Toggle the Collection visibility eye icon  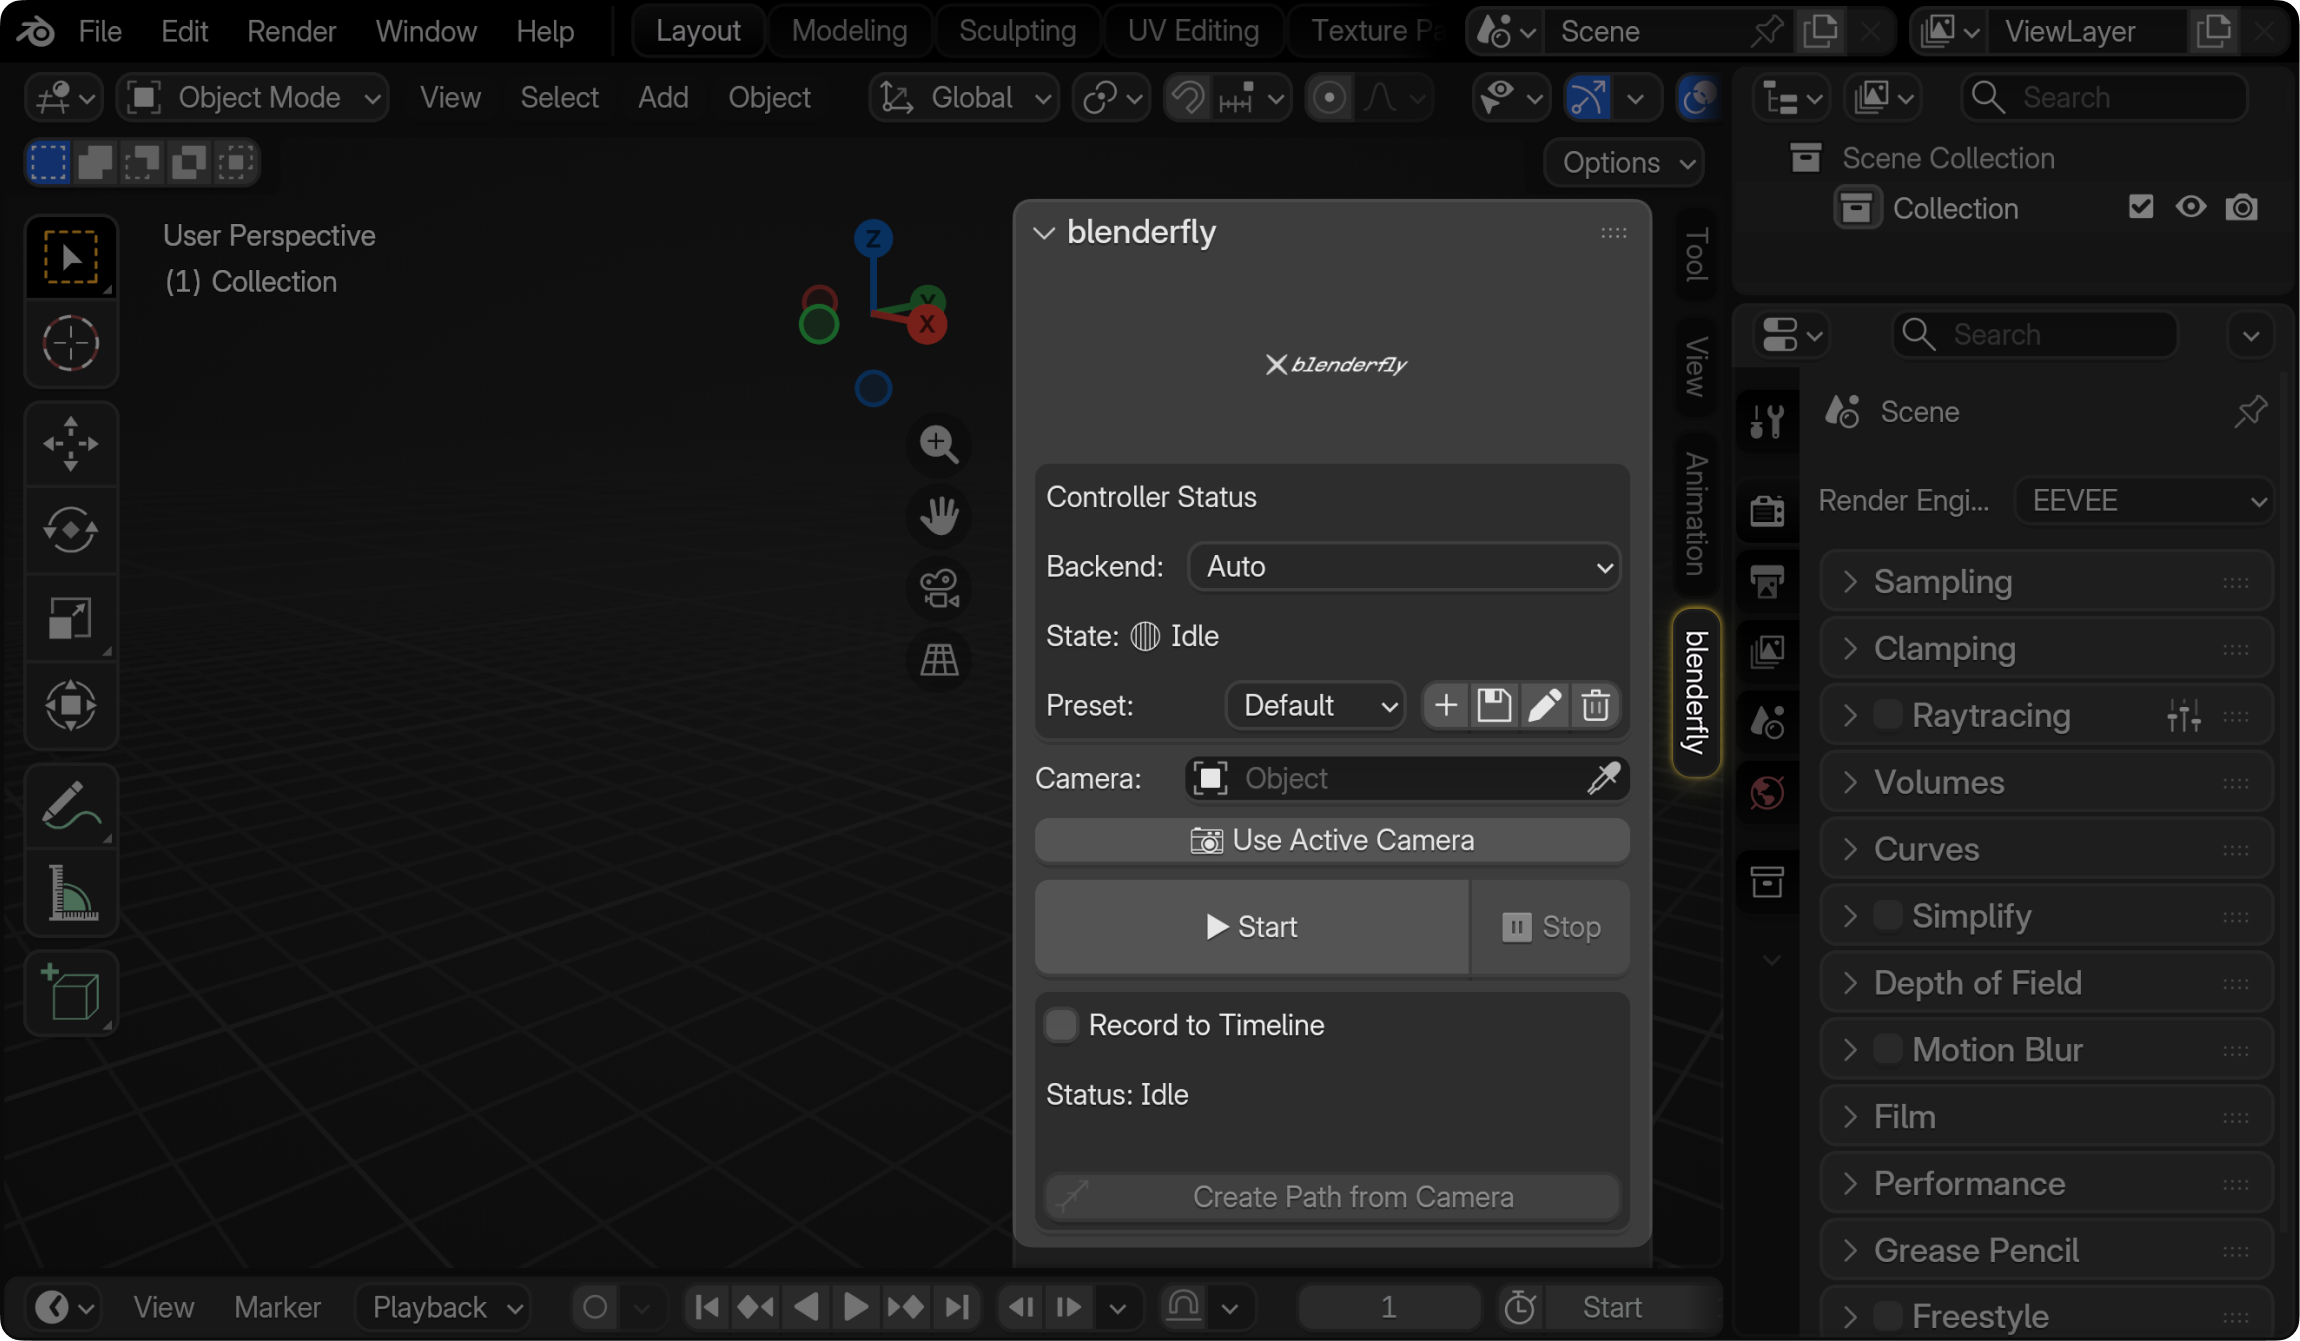tap(2190, 207)
